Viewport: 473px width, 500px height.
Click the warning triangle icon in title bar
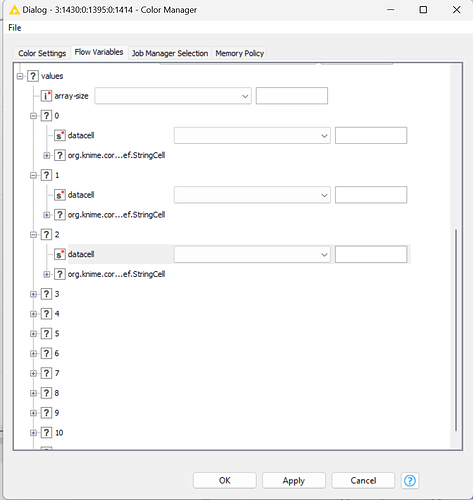point(14,10)
